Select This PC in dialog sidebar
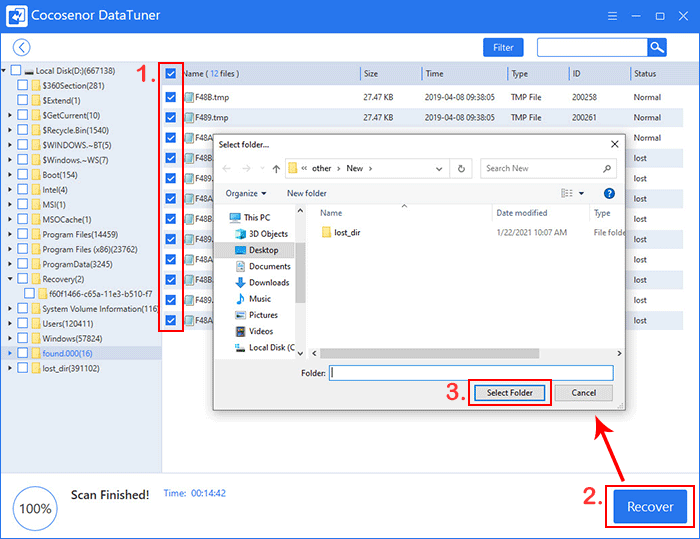The image size is (700, 539). [x=250, y=217]
